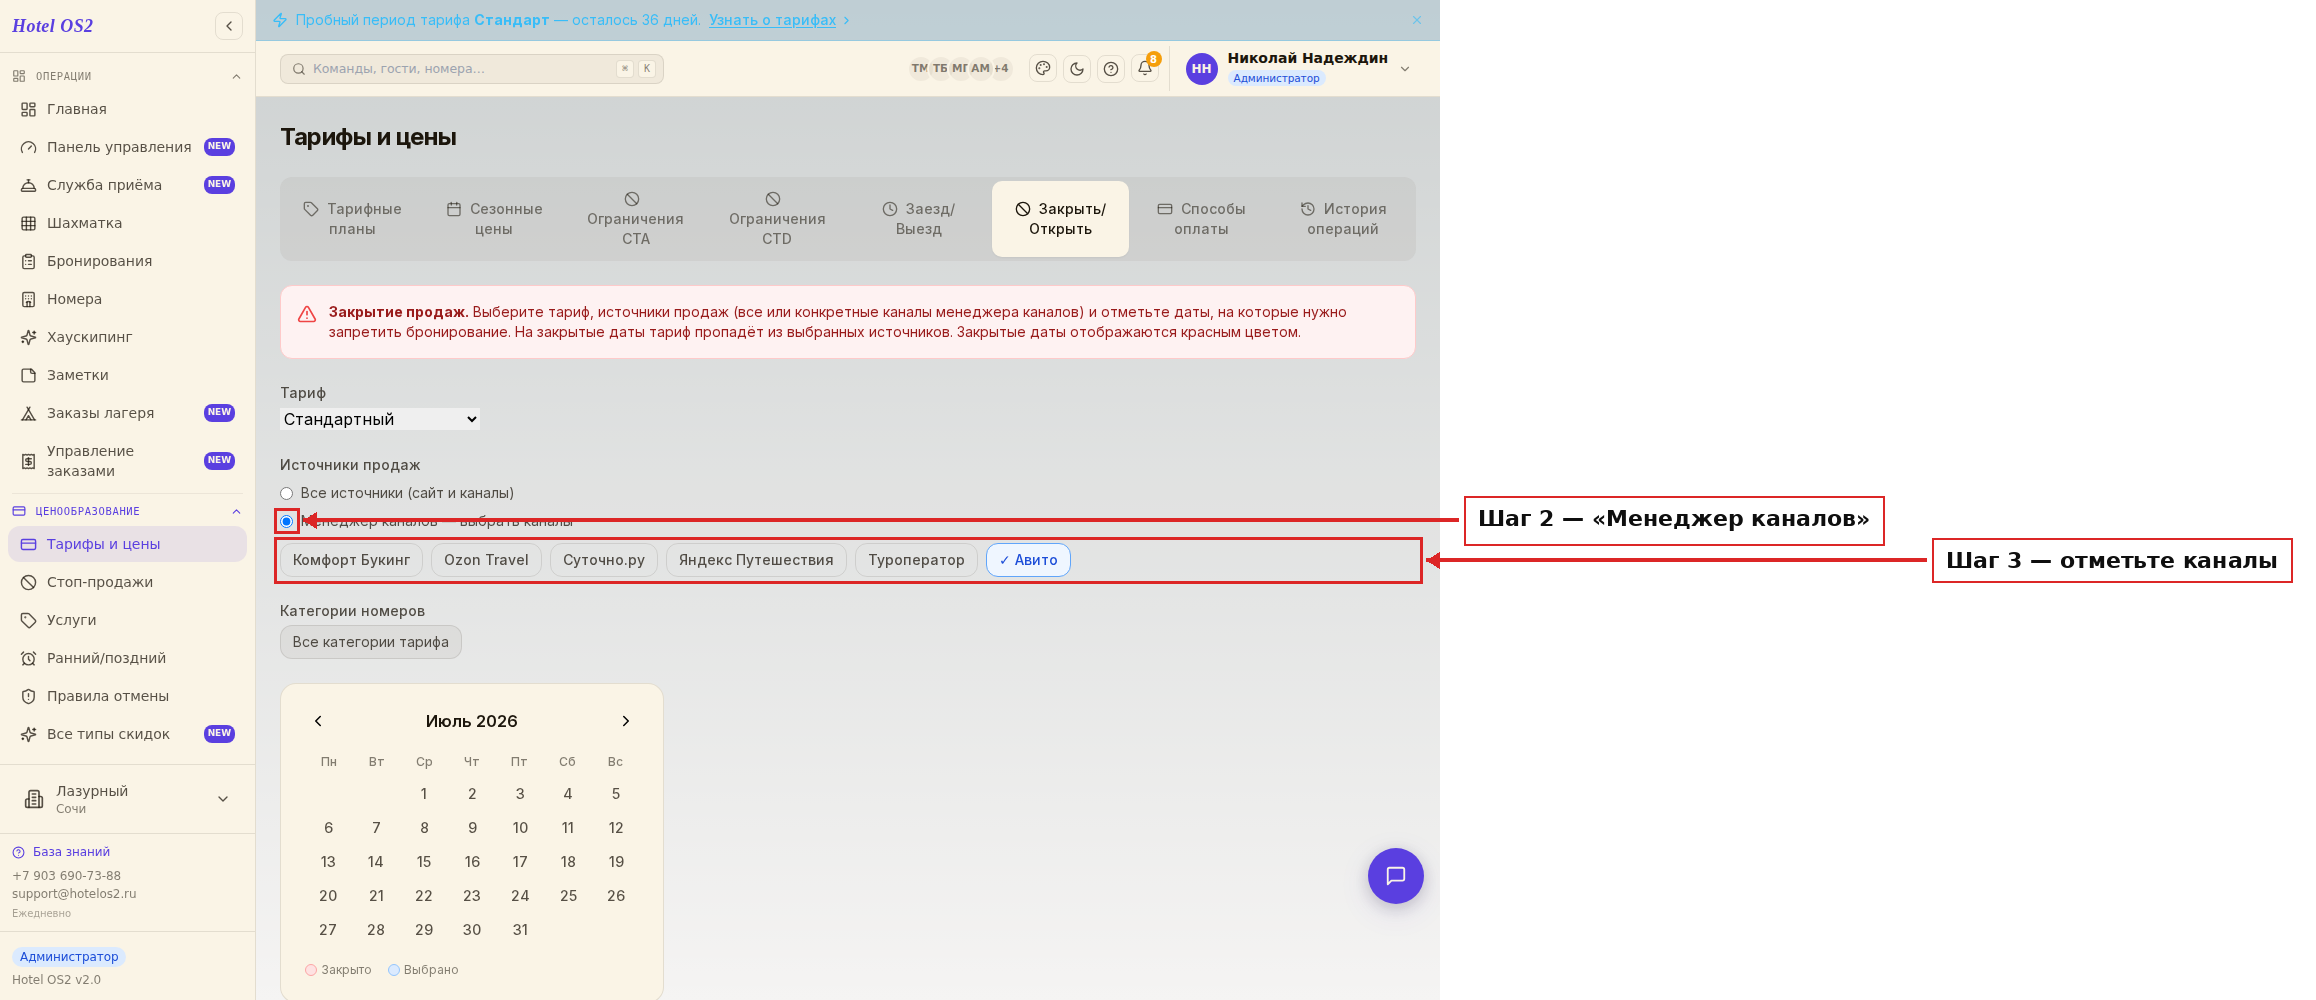The image size is (2316, 1000).
Task: Select July 15 in the calendar
Action: [424, 862]
